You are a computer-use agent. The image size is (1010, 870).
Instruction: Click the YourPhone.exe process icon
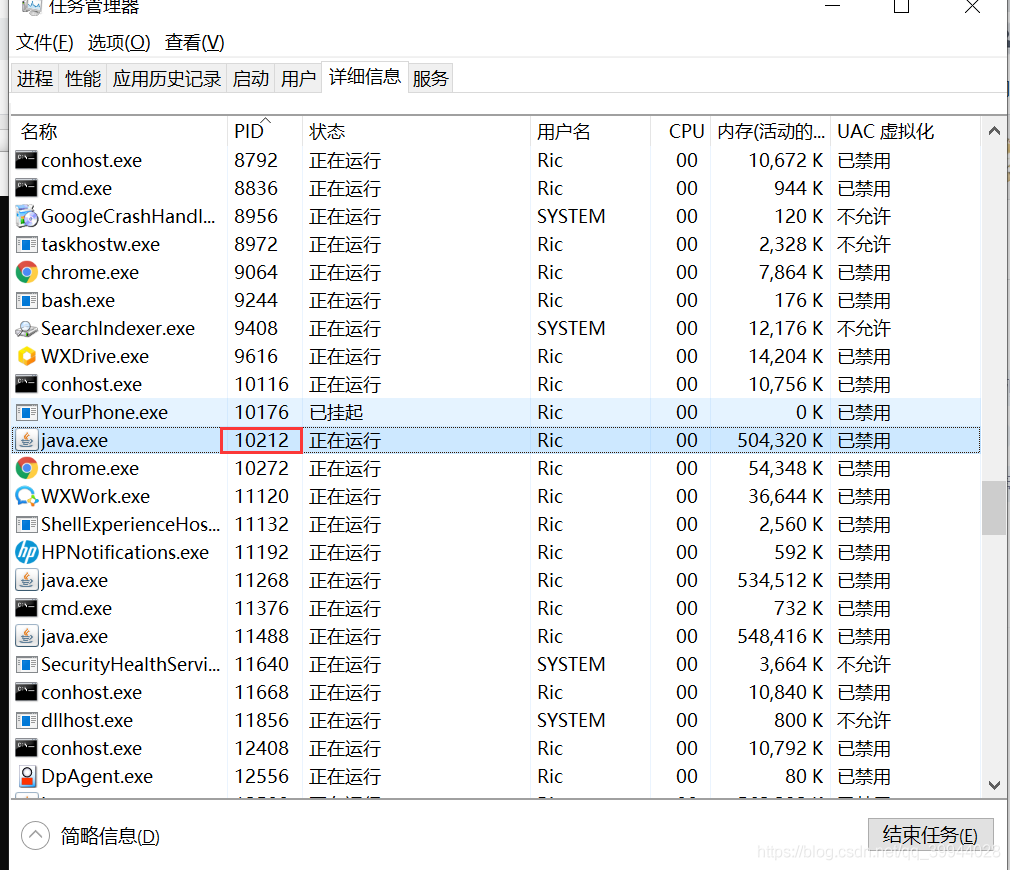click(x=26, y=412)
